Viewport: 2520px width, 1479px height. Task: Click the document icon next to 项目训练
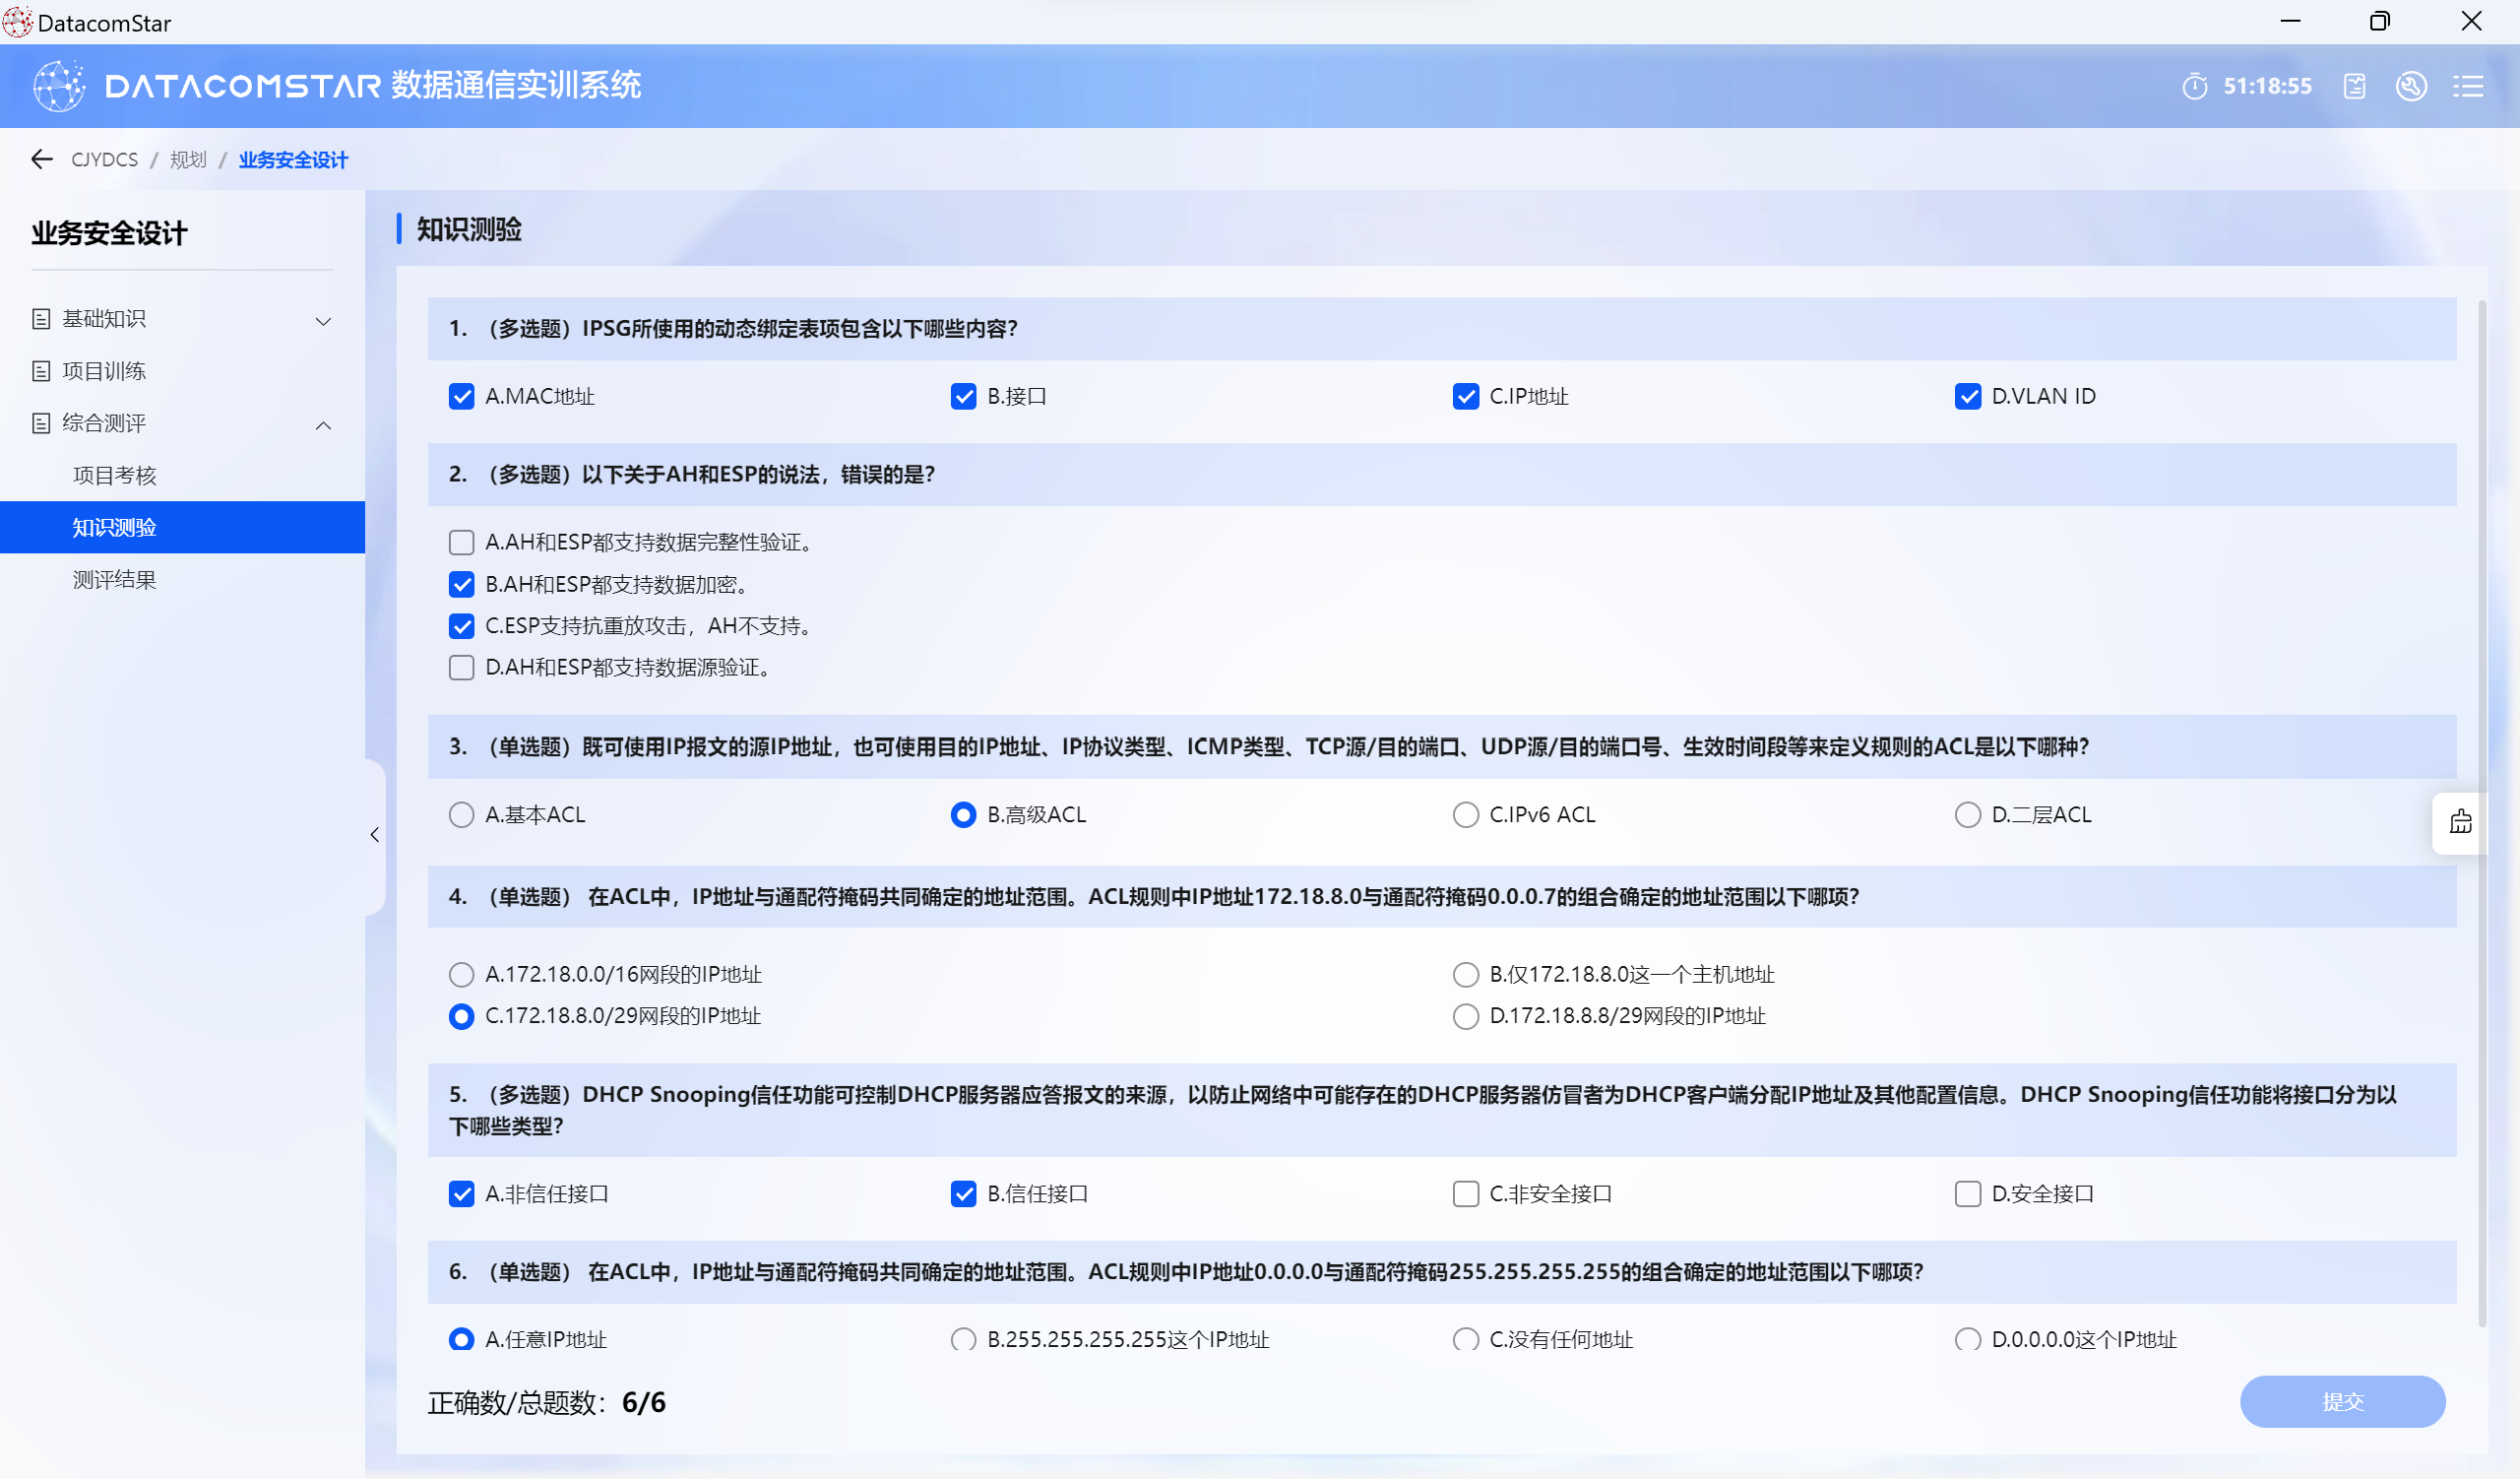coord(41,371)
